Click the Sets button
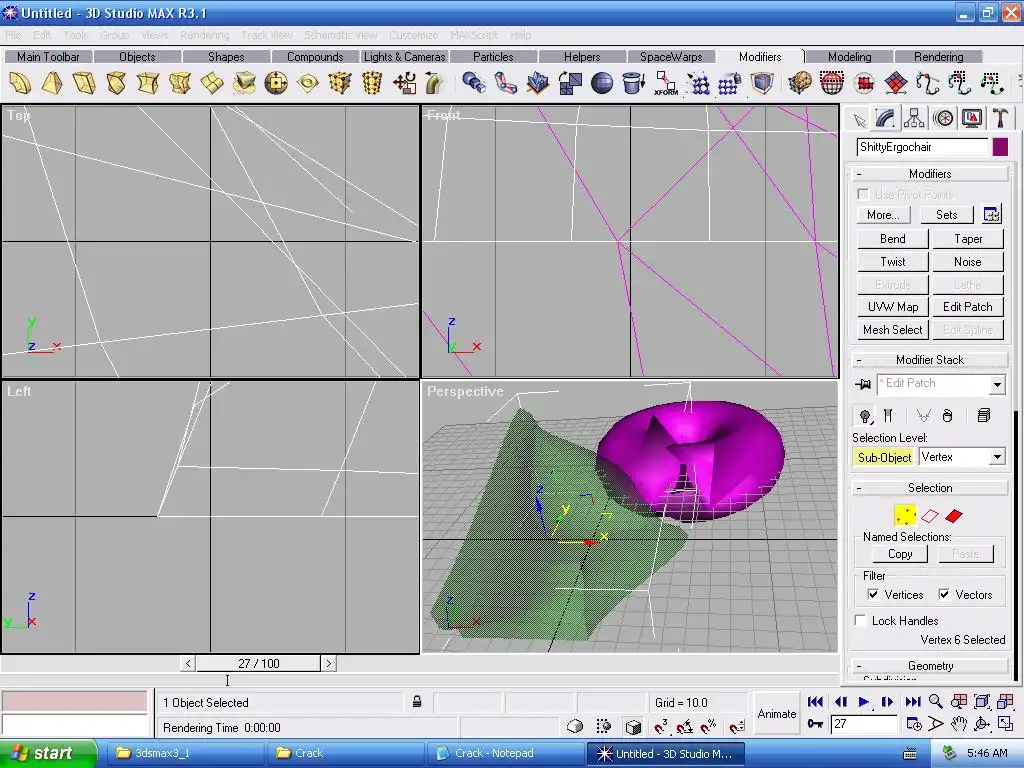1024x768 pixels. tap(946, 215)
